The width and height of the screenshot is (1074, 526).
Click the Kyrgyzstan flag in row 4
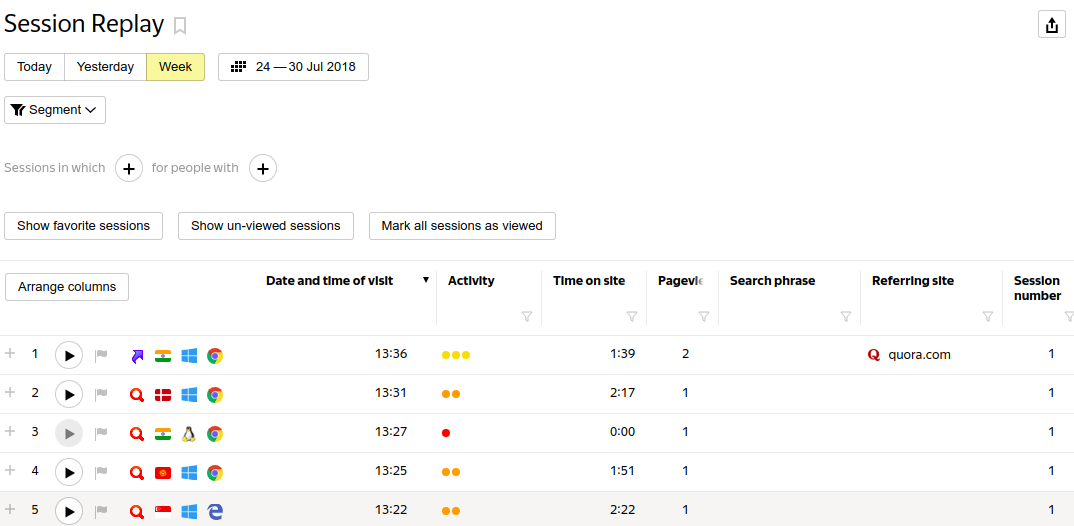click(163, 473)
